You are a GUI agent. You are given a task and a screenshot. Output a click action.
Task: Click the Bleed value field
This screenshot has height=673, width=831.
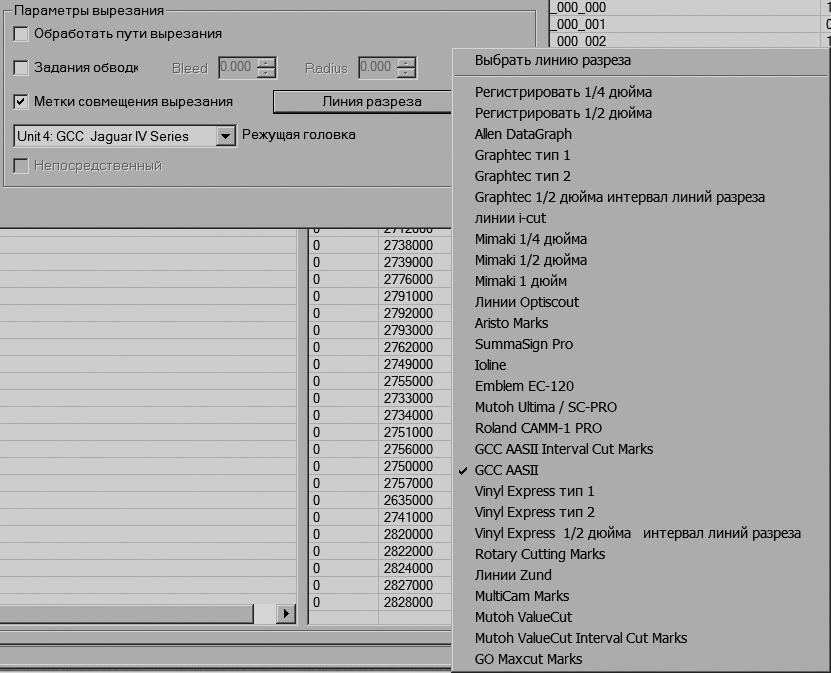tap(237, 67)
